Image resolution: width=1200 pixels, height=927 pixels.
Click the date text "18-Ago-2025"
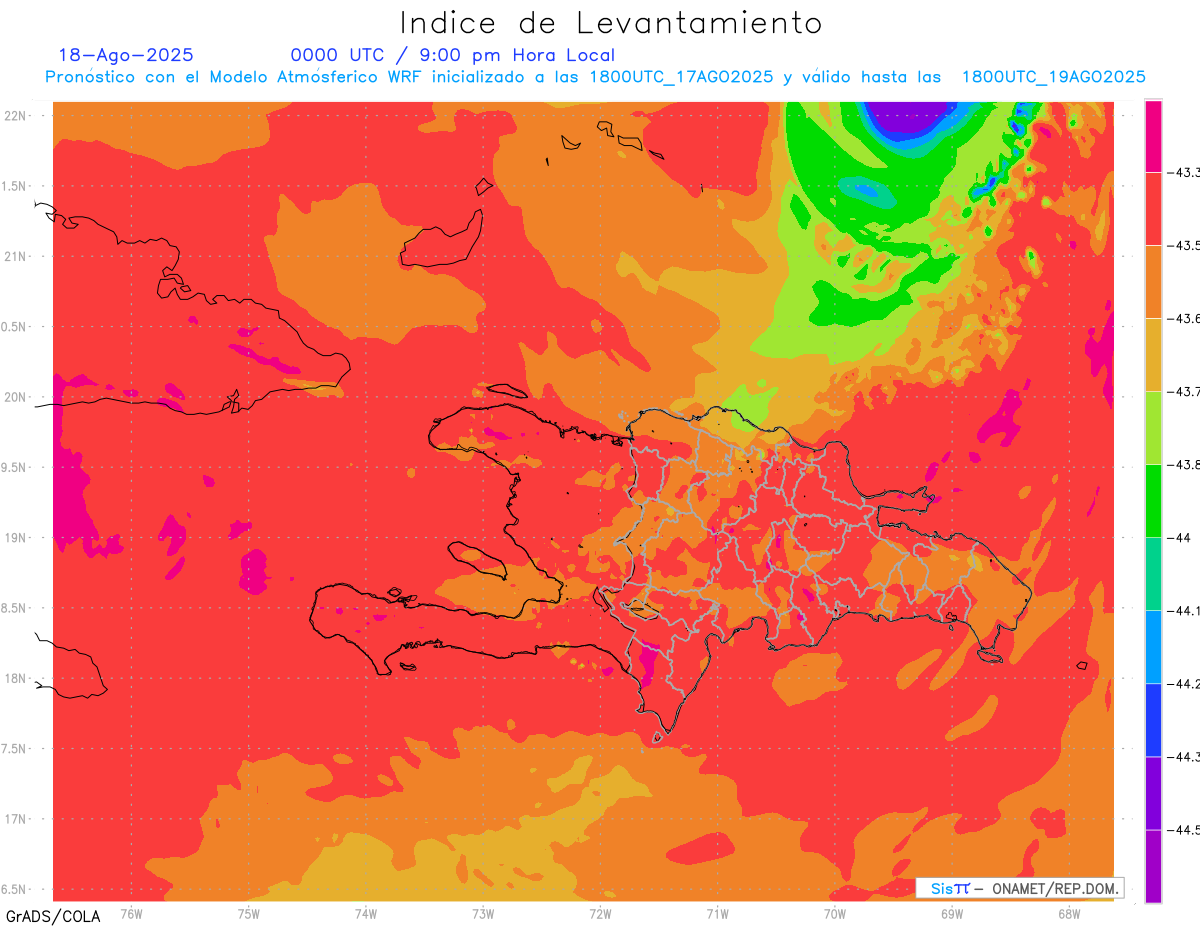click(126, 55)
